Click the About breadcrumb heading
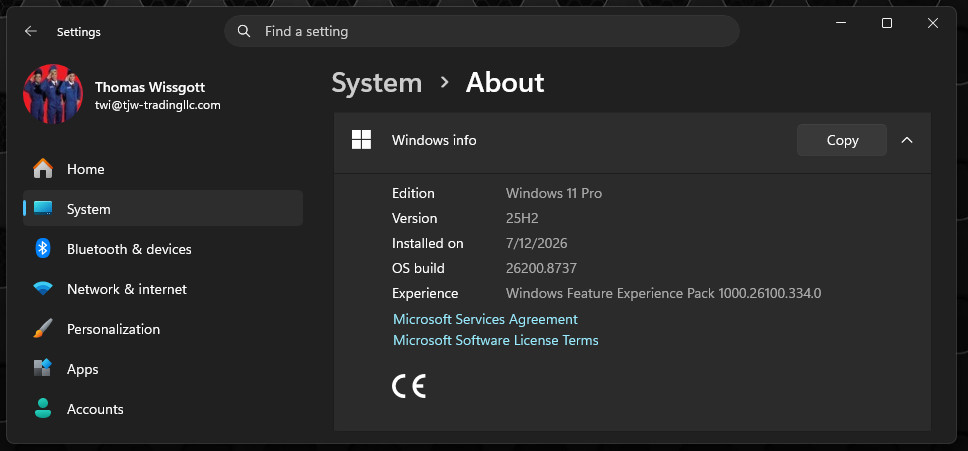968x451 pixels. (x=504, y=83)
